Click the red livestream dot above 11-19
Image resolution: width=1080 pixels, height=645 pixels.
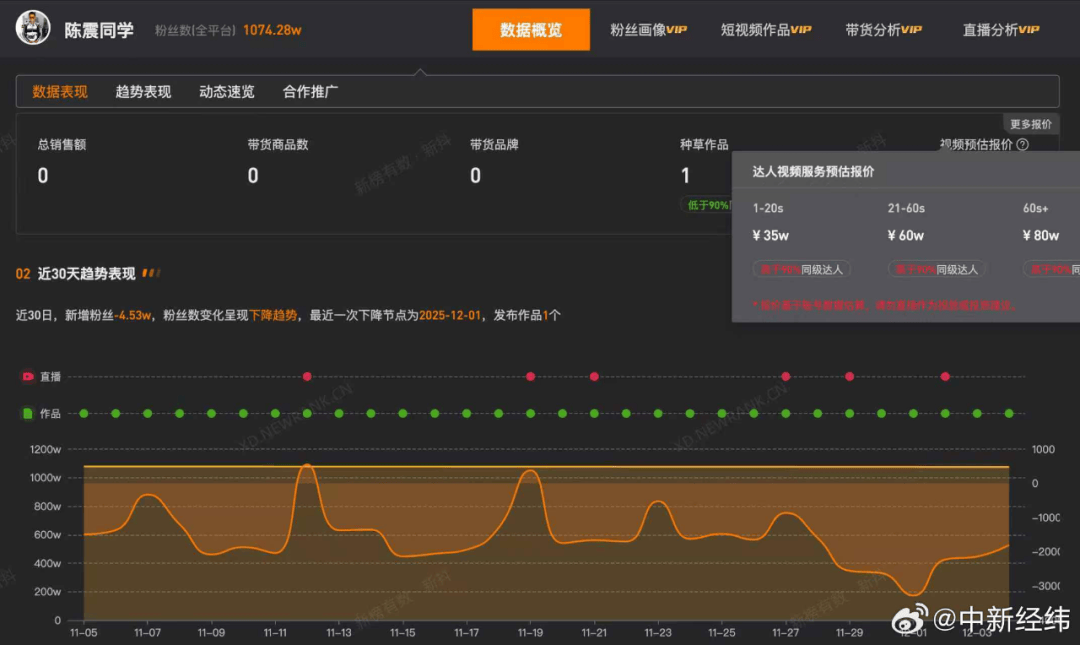(530, 376)
